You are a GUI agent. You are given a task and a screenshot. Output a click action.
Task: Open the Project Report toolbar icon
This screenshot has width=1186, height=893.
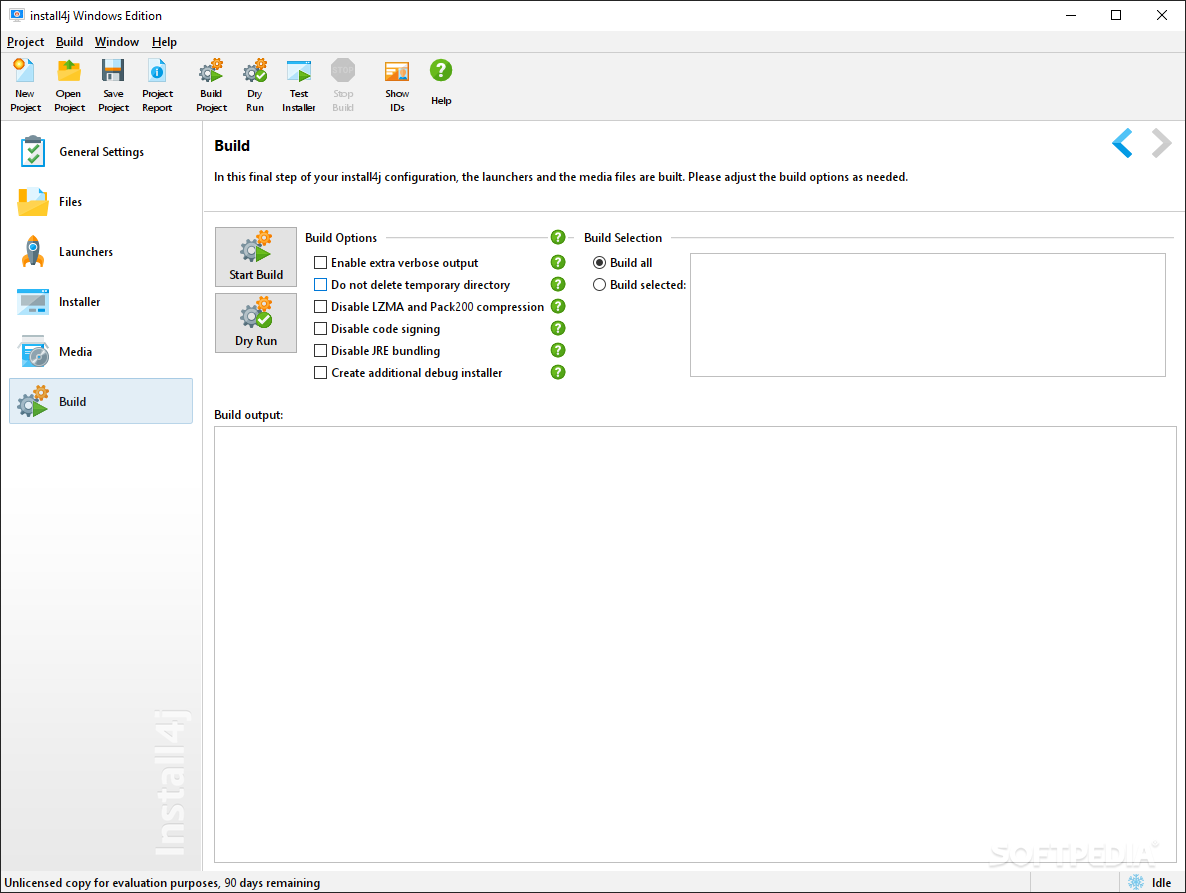point(157,85)
